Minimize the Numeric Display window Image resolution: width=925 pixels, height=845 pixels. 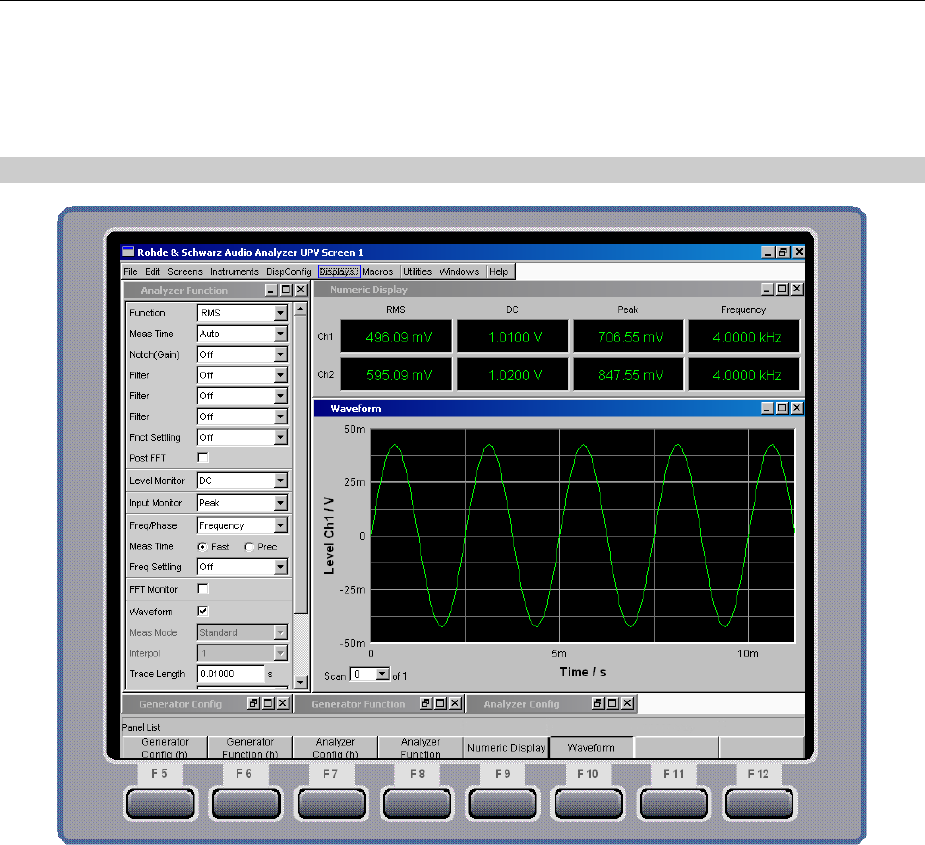(767, 289)
